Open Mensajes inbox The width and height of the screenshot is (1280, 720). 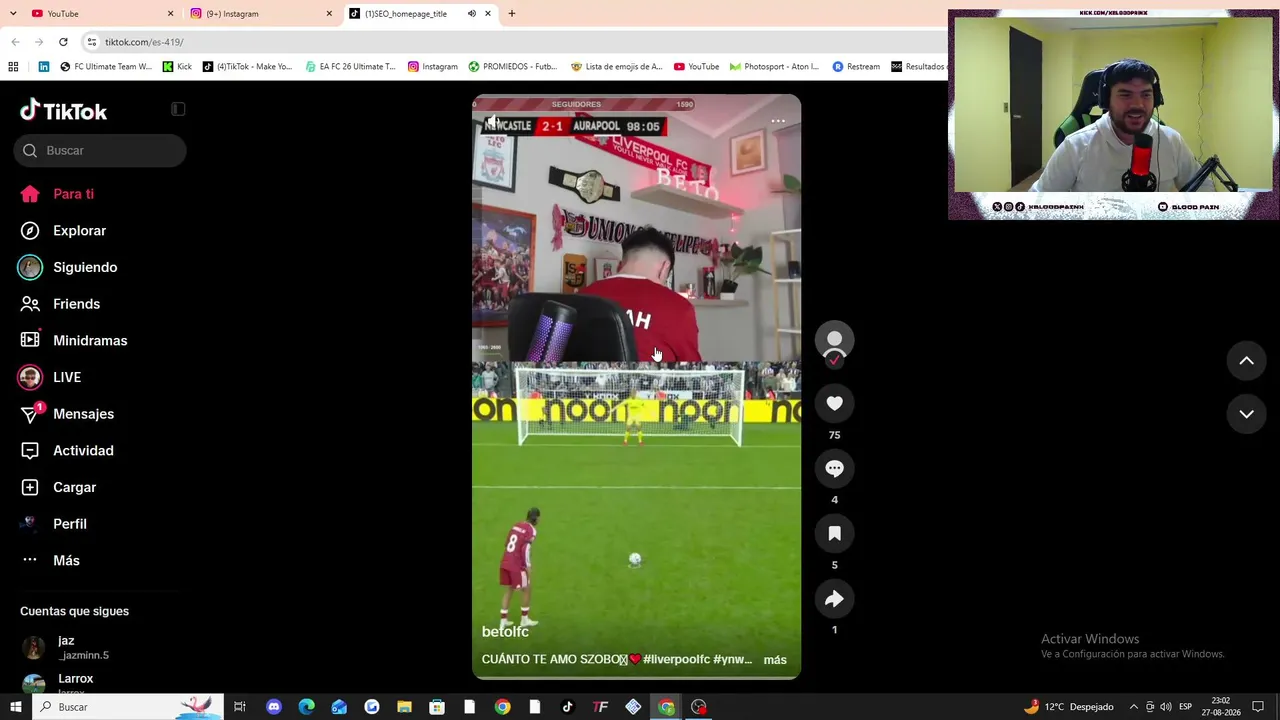tap(67, 414)
